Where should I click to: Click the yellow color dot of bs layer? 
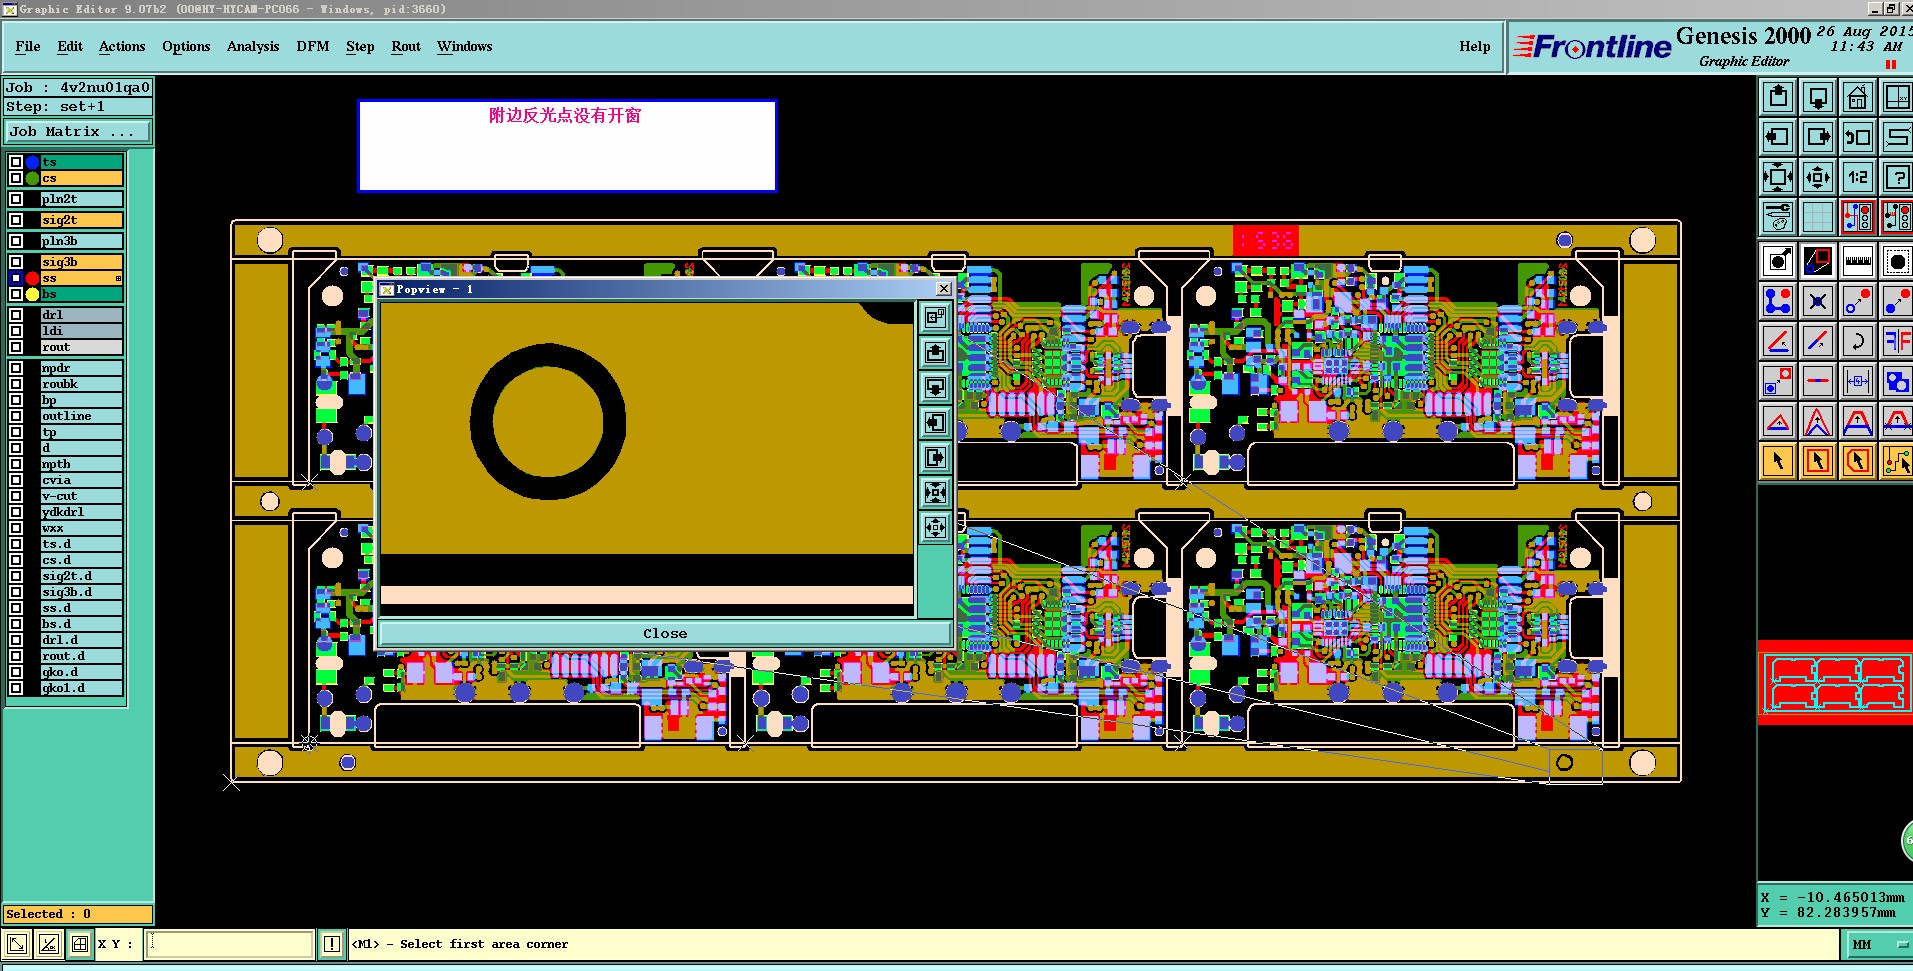click(x=33, y=294)
